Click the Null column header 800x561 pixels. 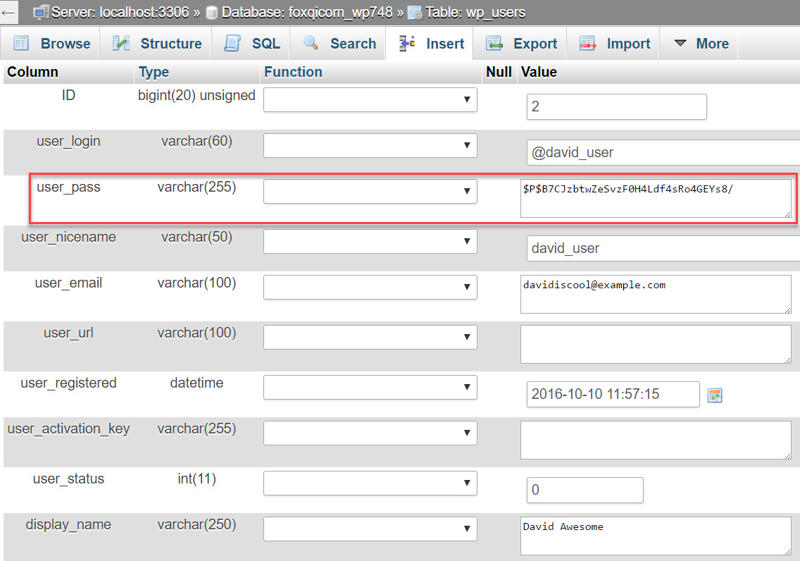coord(498,72)
